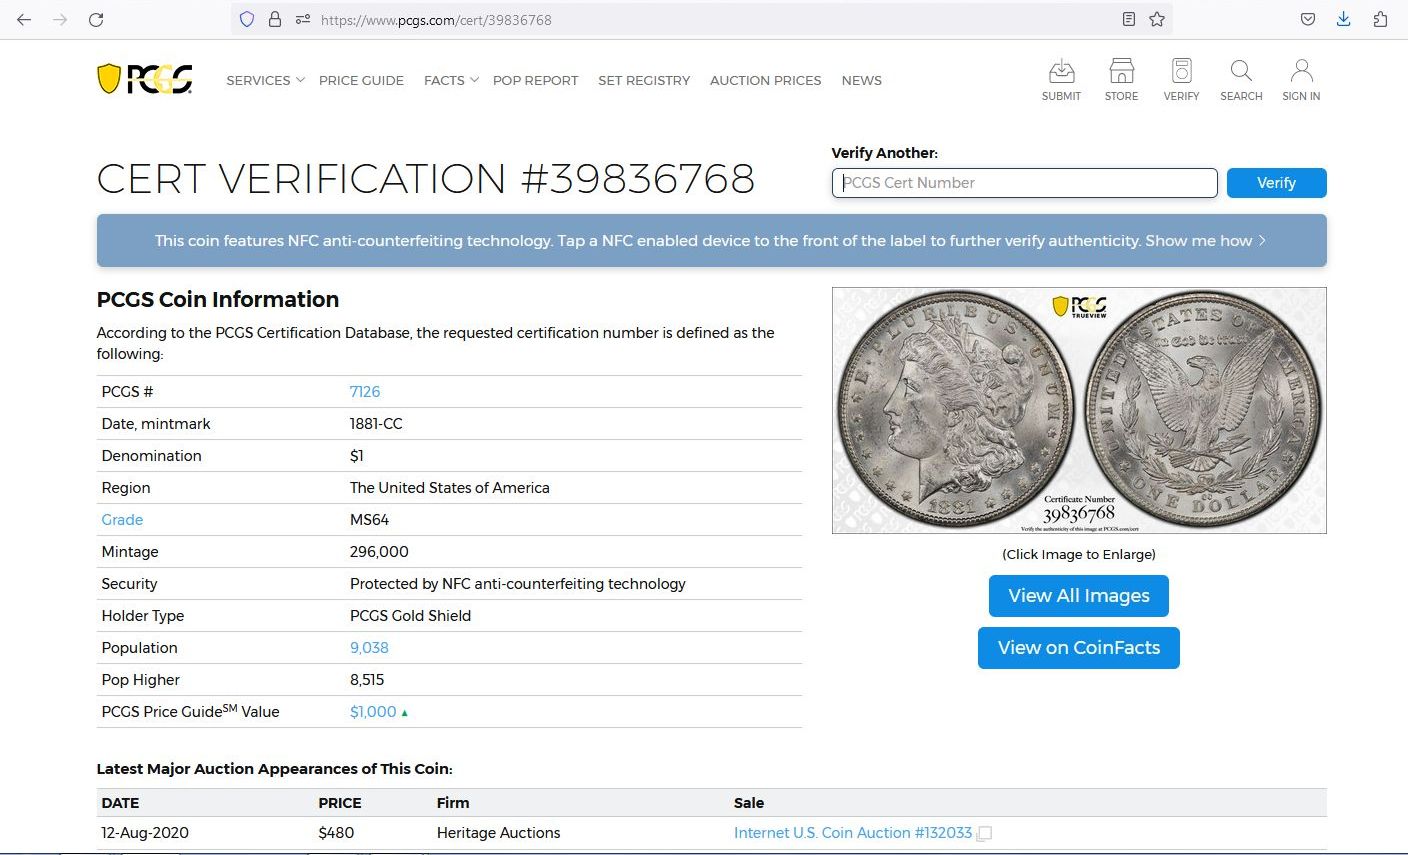Bookmark this page with the star icon
The width and height of the screenshot is (1408, 855).
[1157, 20]
